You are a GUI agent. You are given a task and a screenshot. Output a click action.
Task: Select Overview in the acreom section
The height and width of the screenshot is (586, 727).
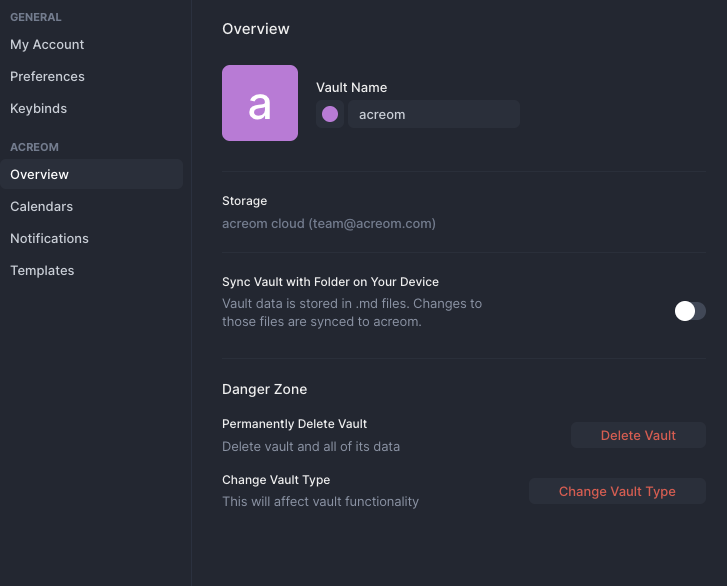[91, 174]
